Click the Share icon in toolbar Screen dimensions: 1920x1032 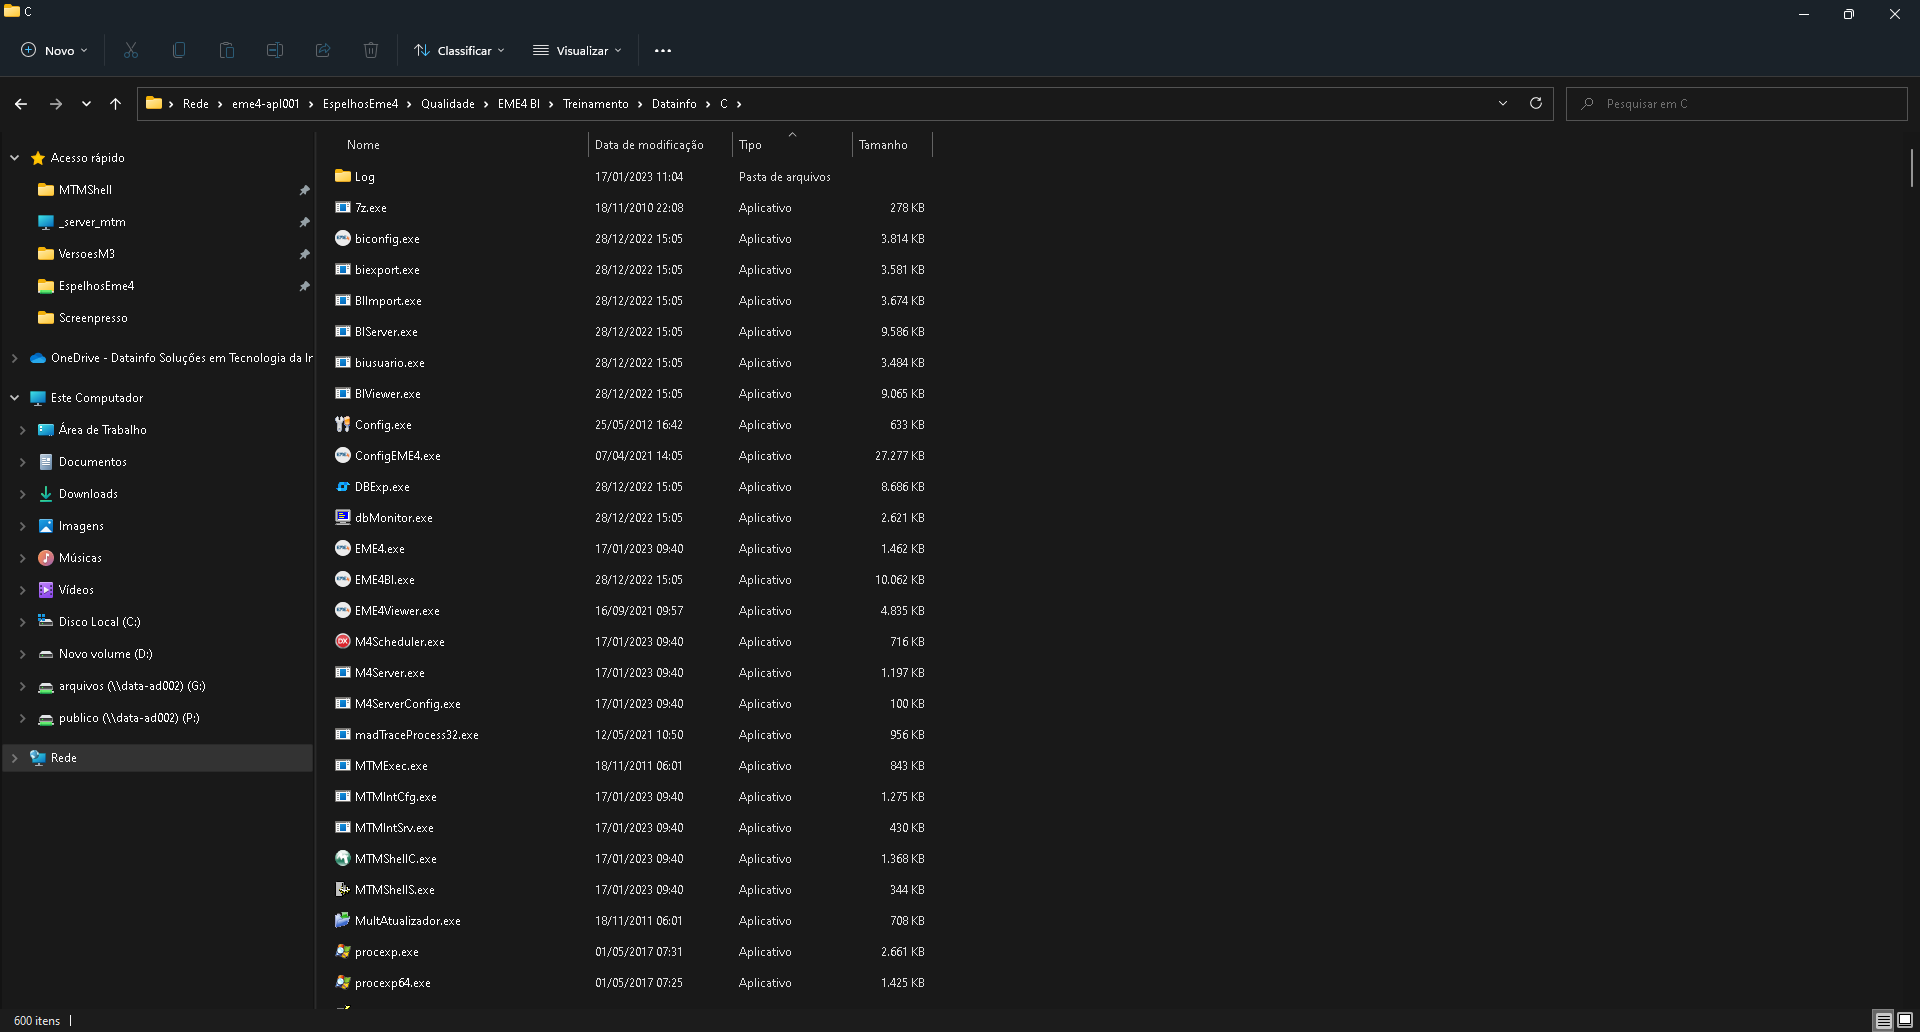[x=323, y=50]
